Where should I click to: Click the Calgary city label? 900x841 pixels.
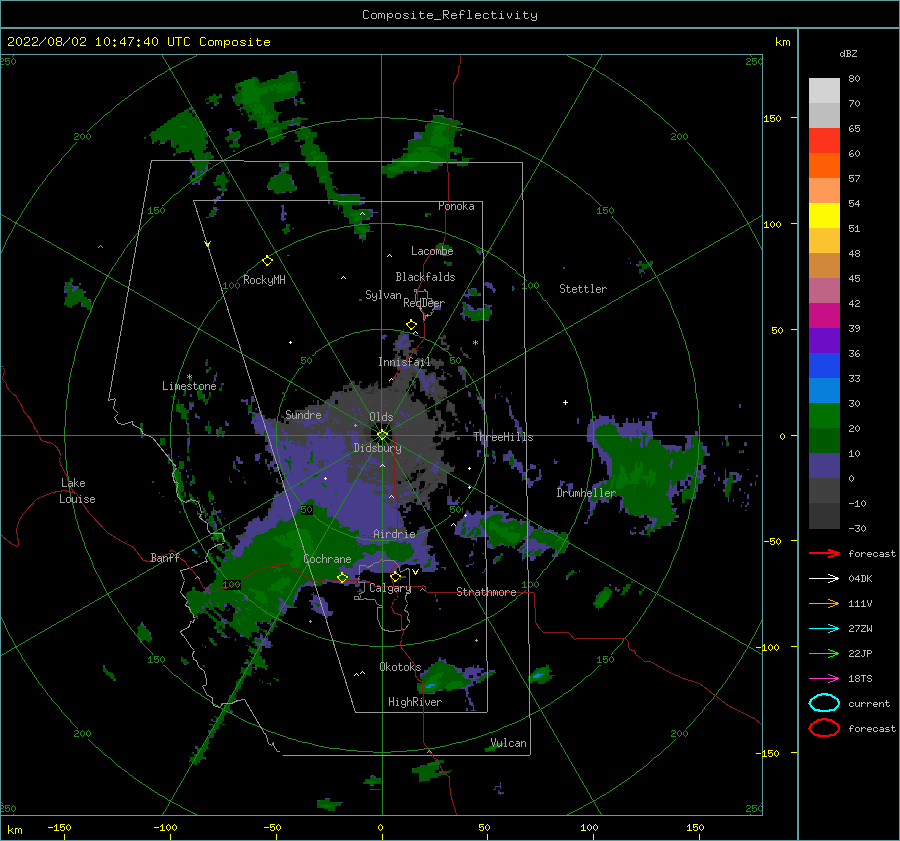click(390, 588)
